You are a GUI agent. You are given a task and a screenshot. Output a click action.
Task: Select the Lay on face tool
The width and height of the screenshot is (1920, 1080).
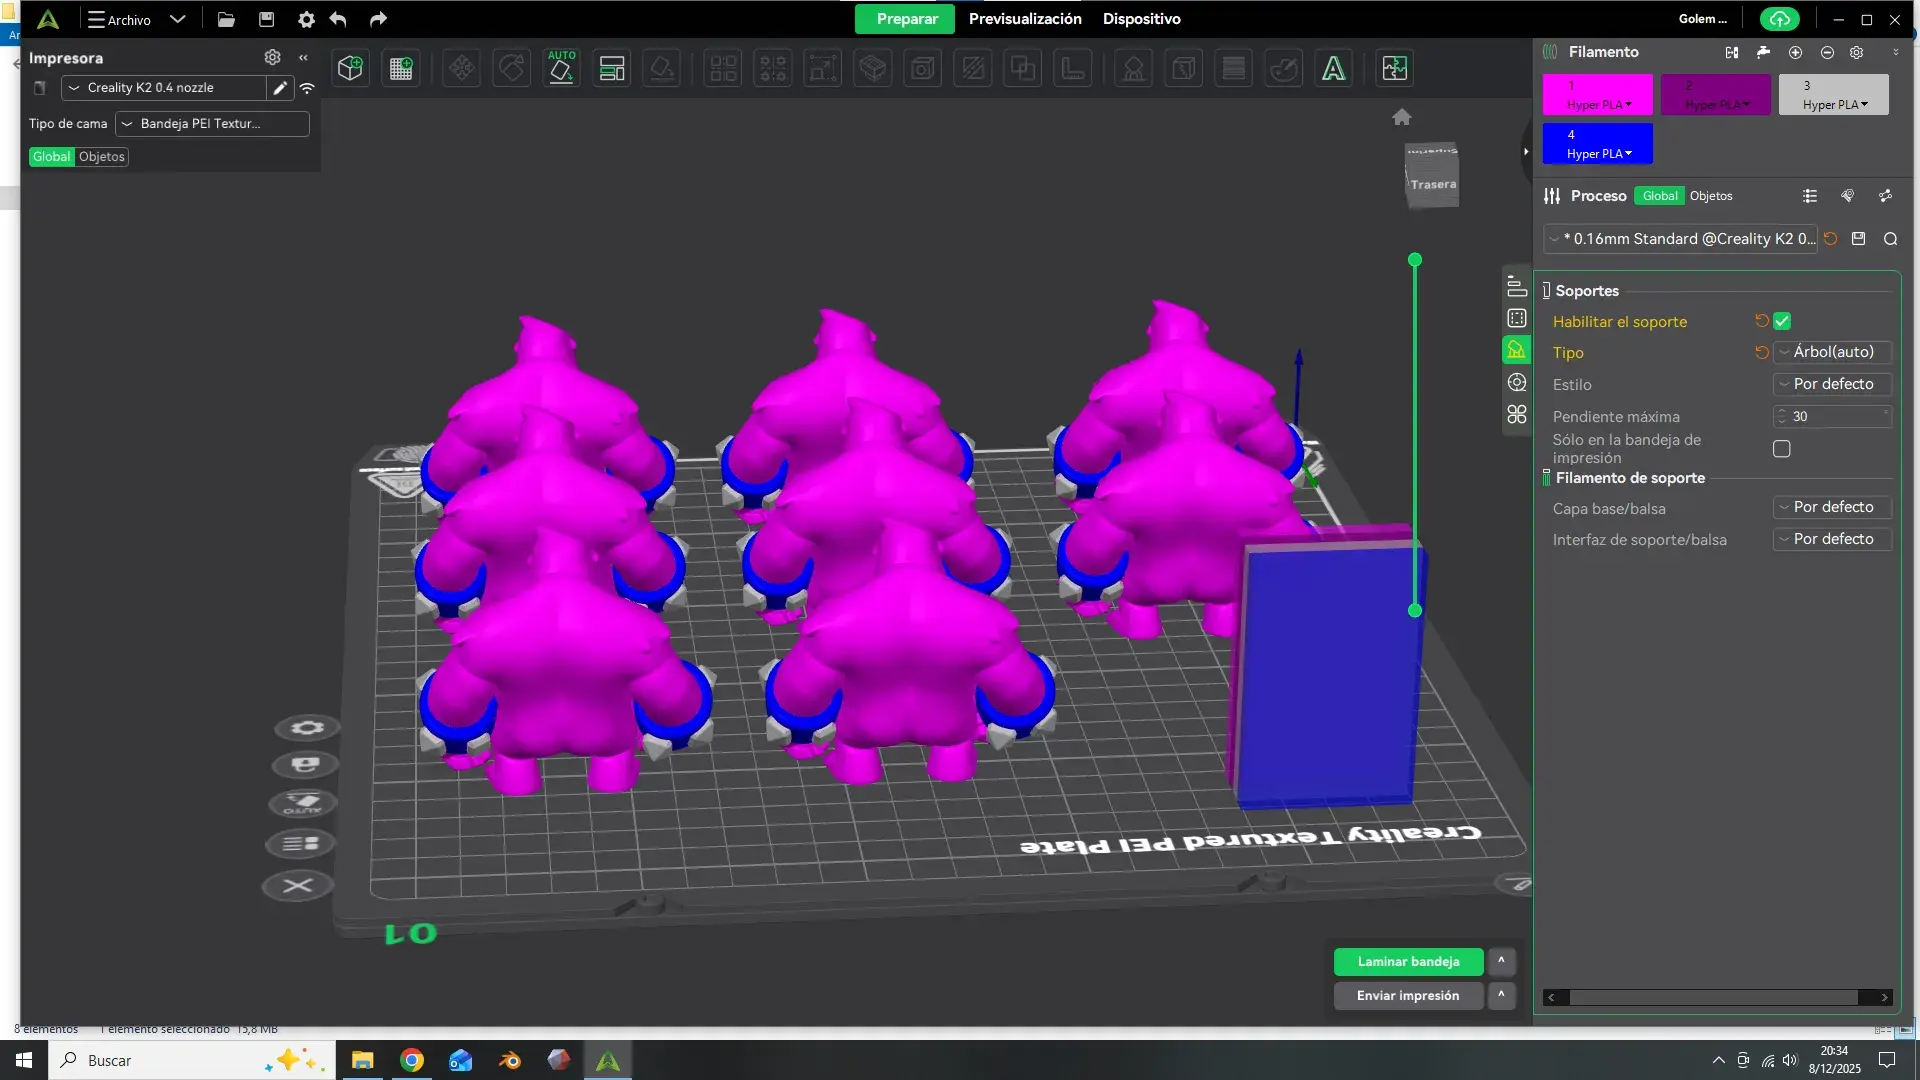tap(662, 68)
